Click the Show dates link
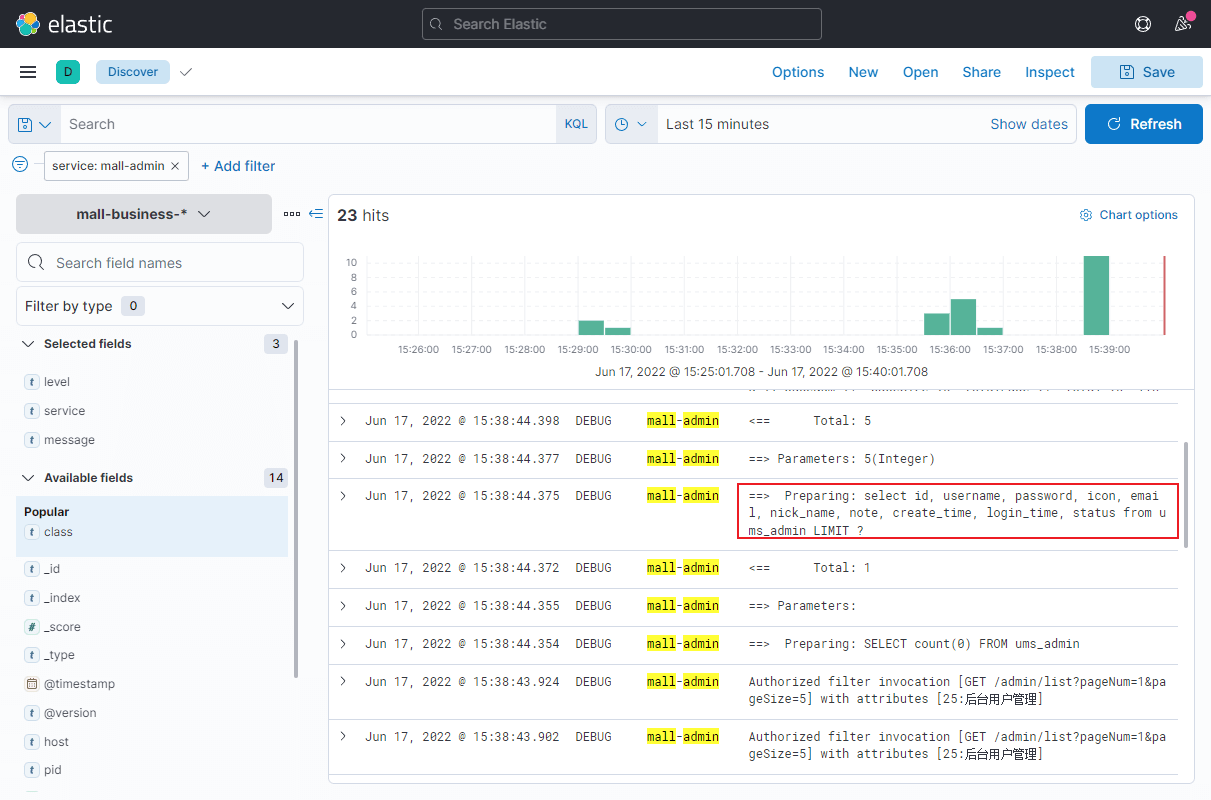This screenshot has height=800, width=1211. click(1029, 124)
